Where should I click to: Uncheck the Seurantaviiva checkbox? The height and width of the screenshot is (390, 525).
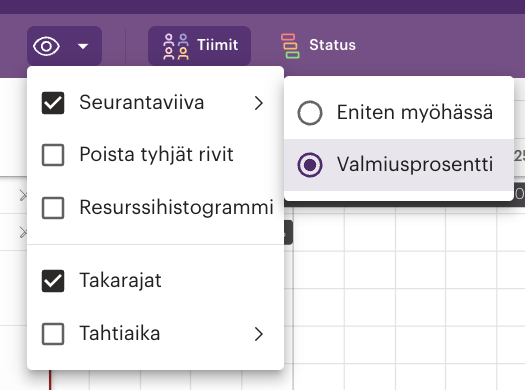pos(53,103)
